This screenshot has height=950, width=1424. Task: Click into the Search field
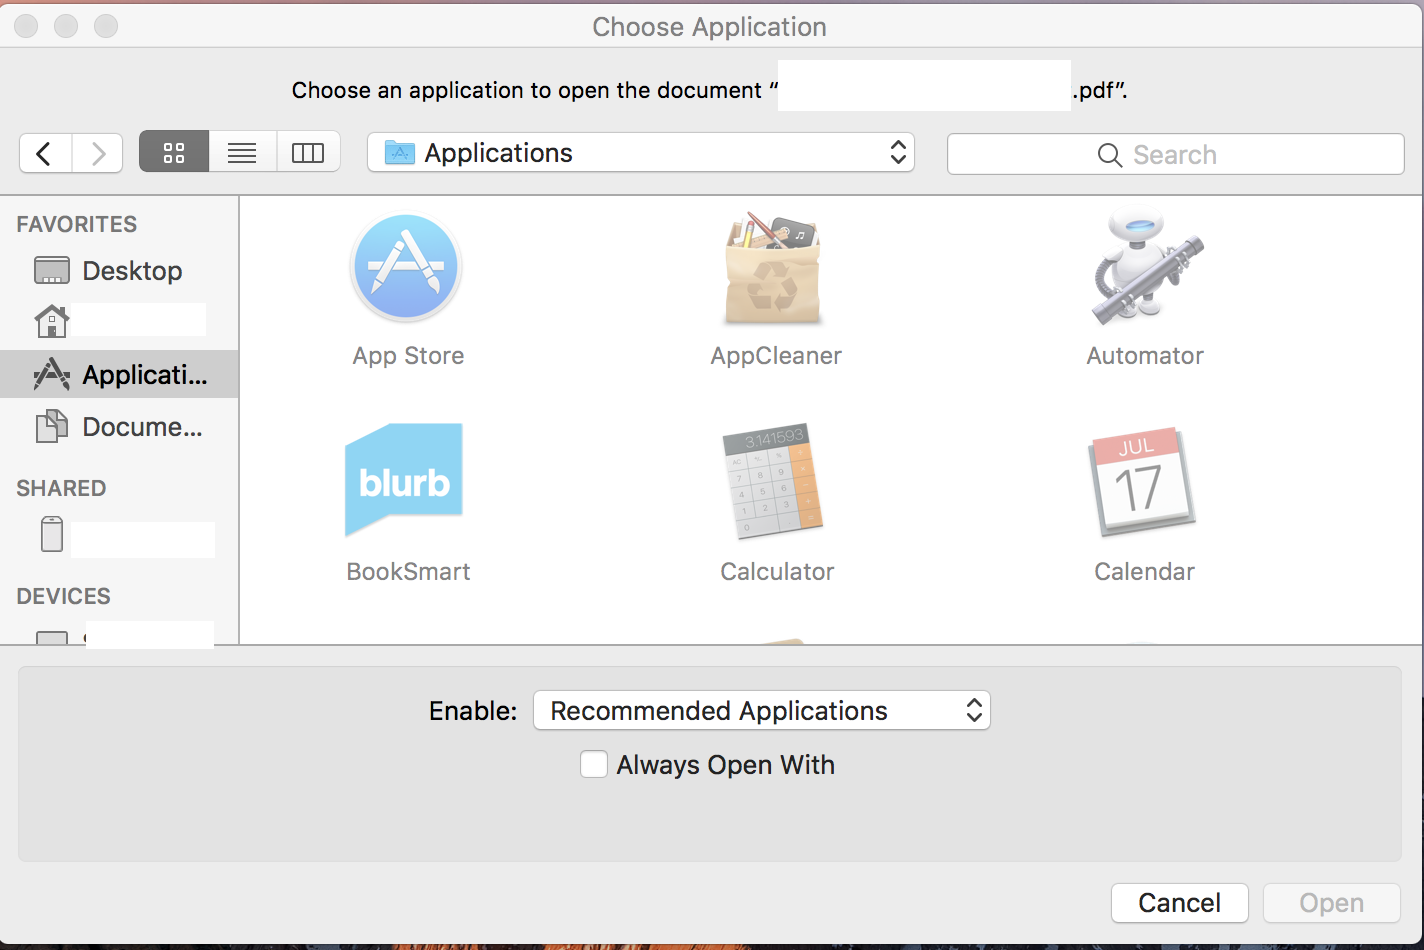click(1175, 154)
